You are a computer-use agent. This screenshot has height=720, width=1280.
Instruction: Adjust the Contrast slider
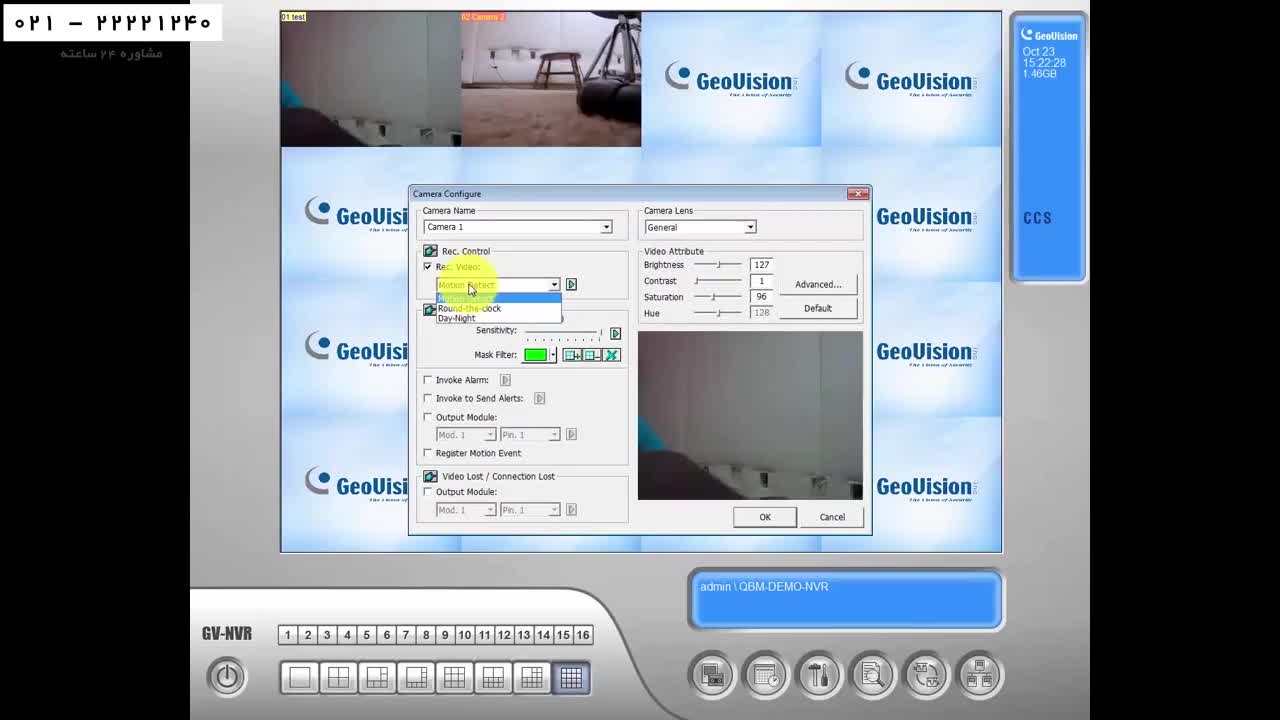[719, 281]
